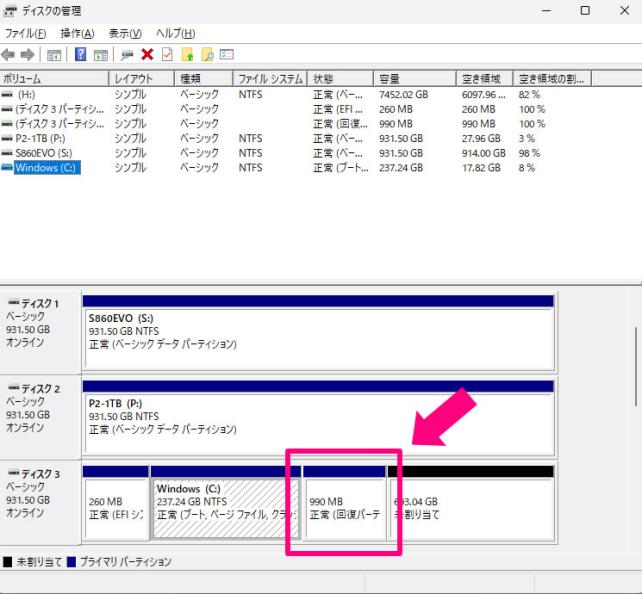Click the red X delete icon
Viewport: 642px width, 594px height.
point(147,54)
